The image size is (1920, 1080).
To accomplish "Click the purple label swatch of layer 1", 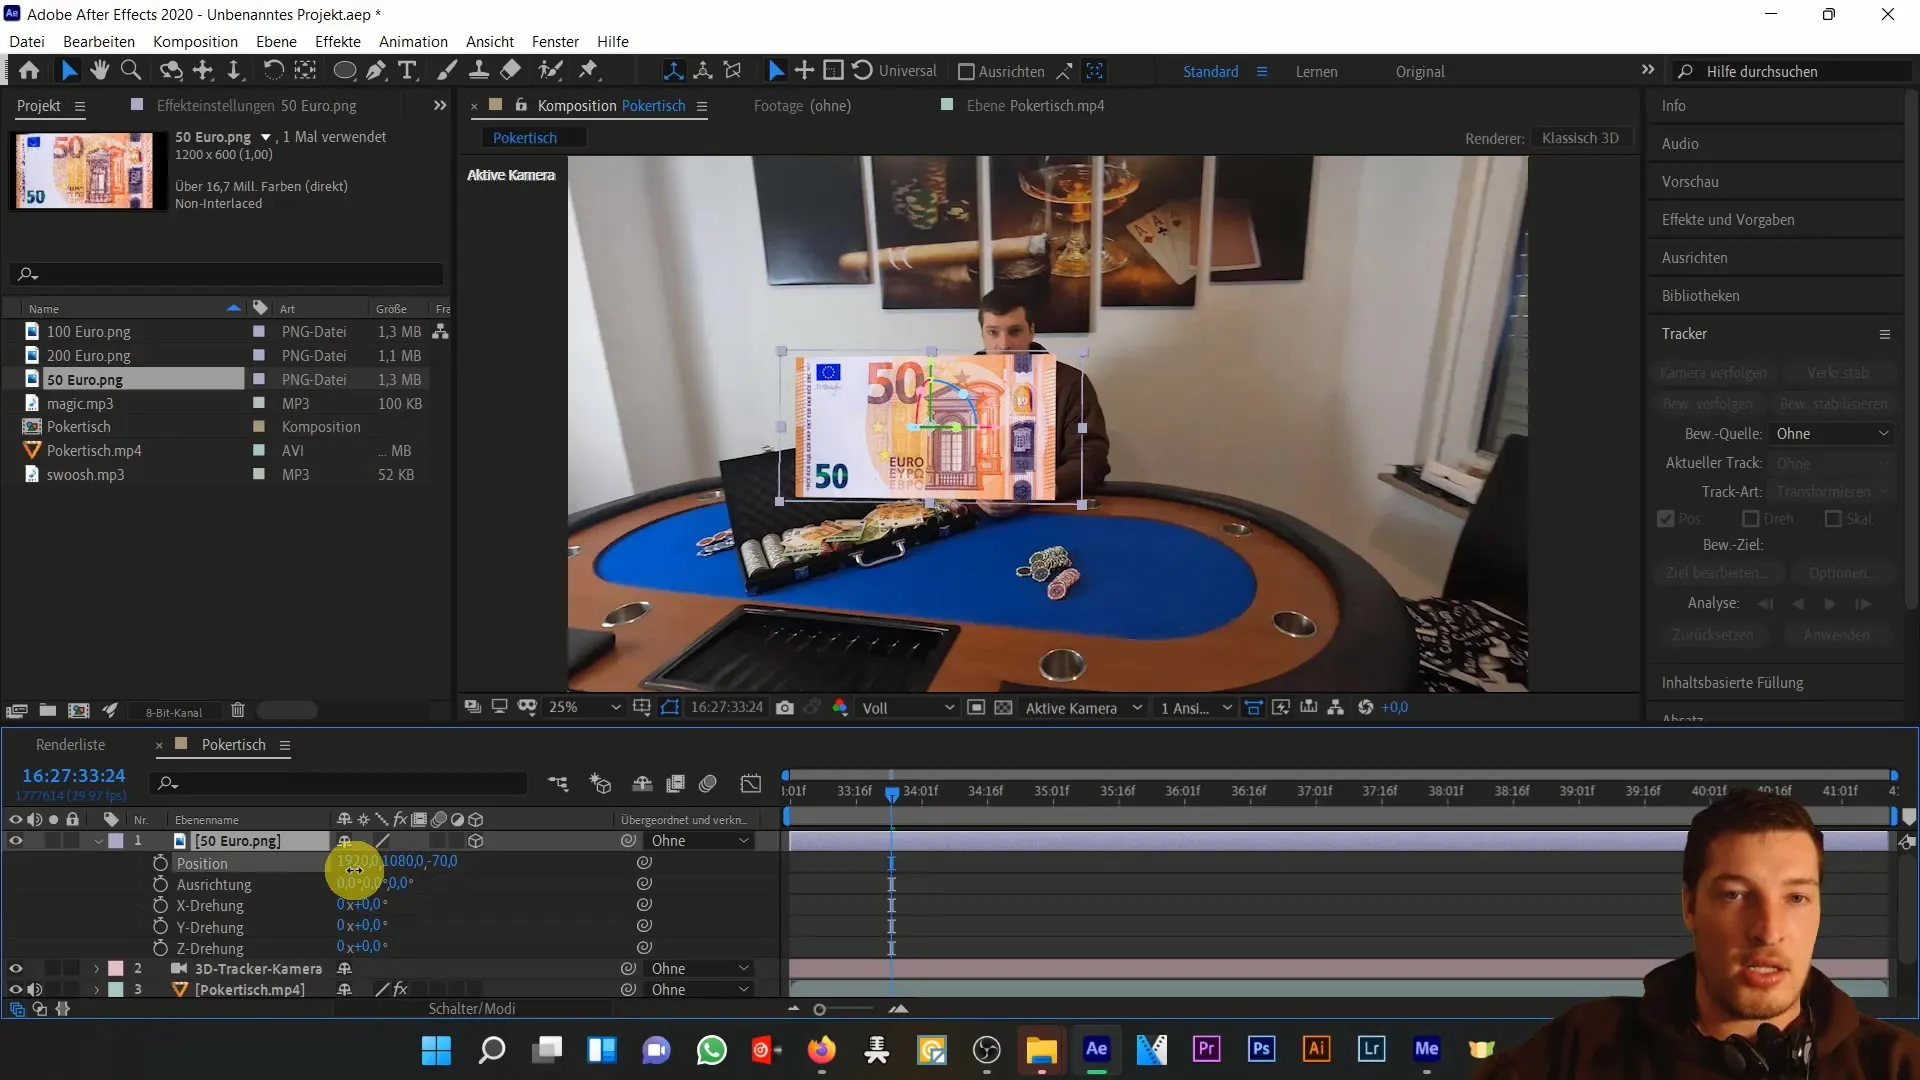I will [116, 841].
